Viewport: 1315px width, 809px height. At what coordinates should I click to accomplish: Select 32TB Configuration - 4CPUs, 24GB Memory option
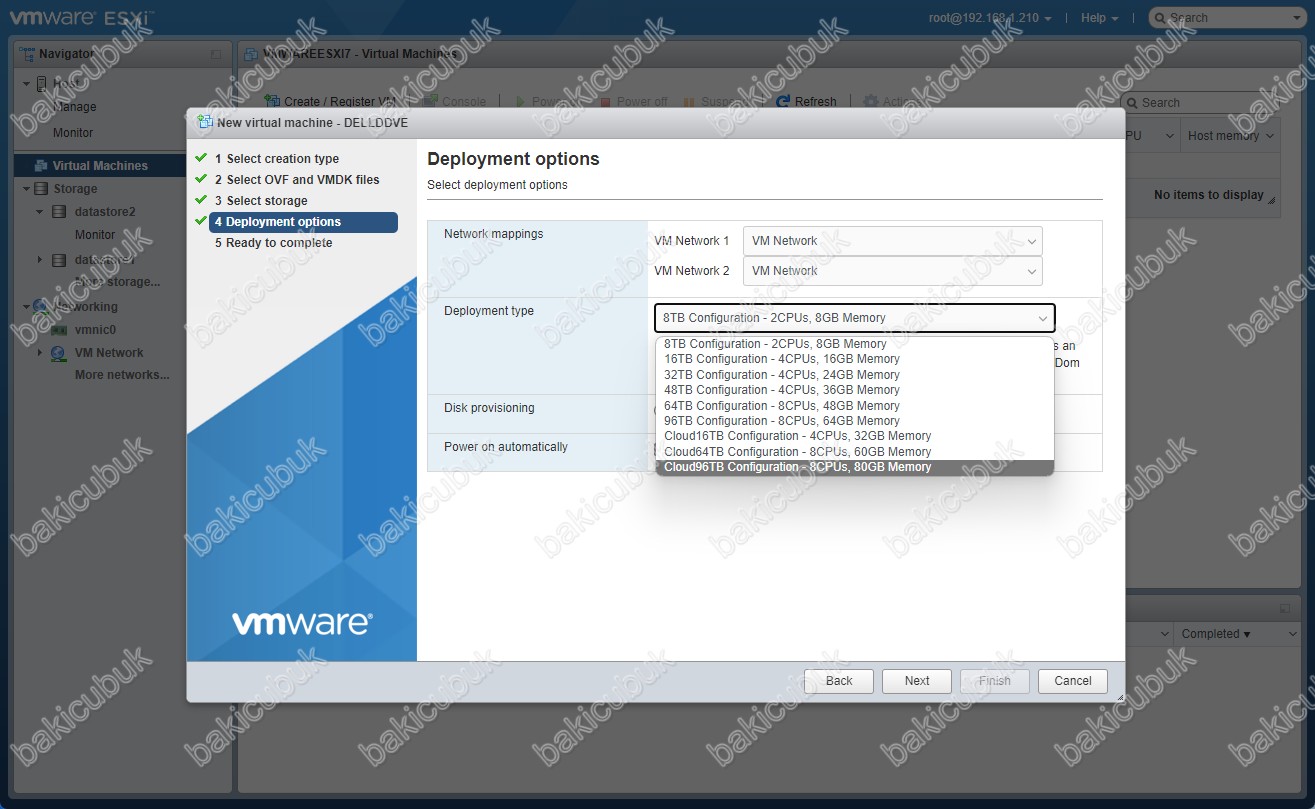855,375
